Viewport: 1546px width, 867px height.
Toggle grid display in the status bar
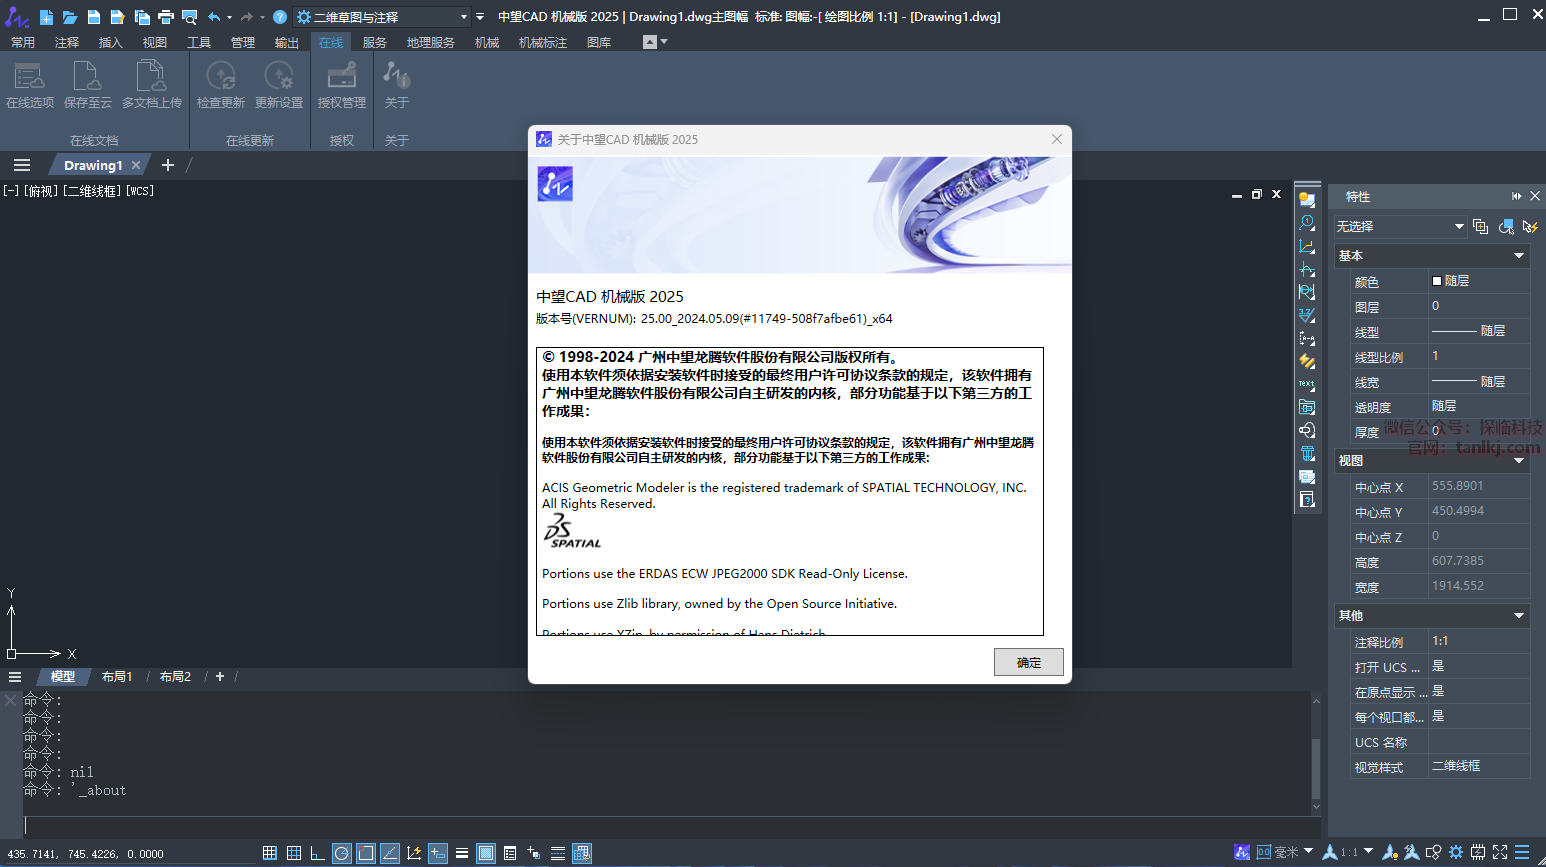(294, 853)
